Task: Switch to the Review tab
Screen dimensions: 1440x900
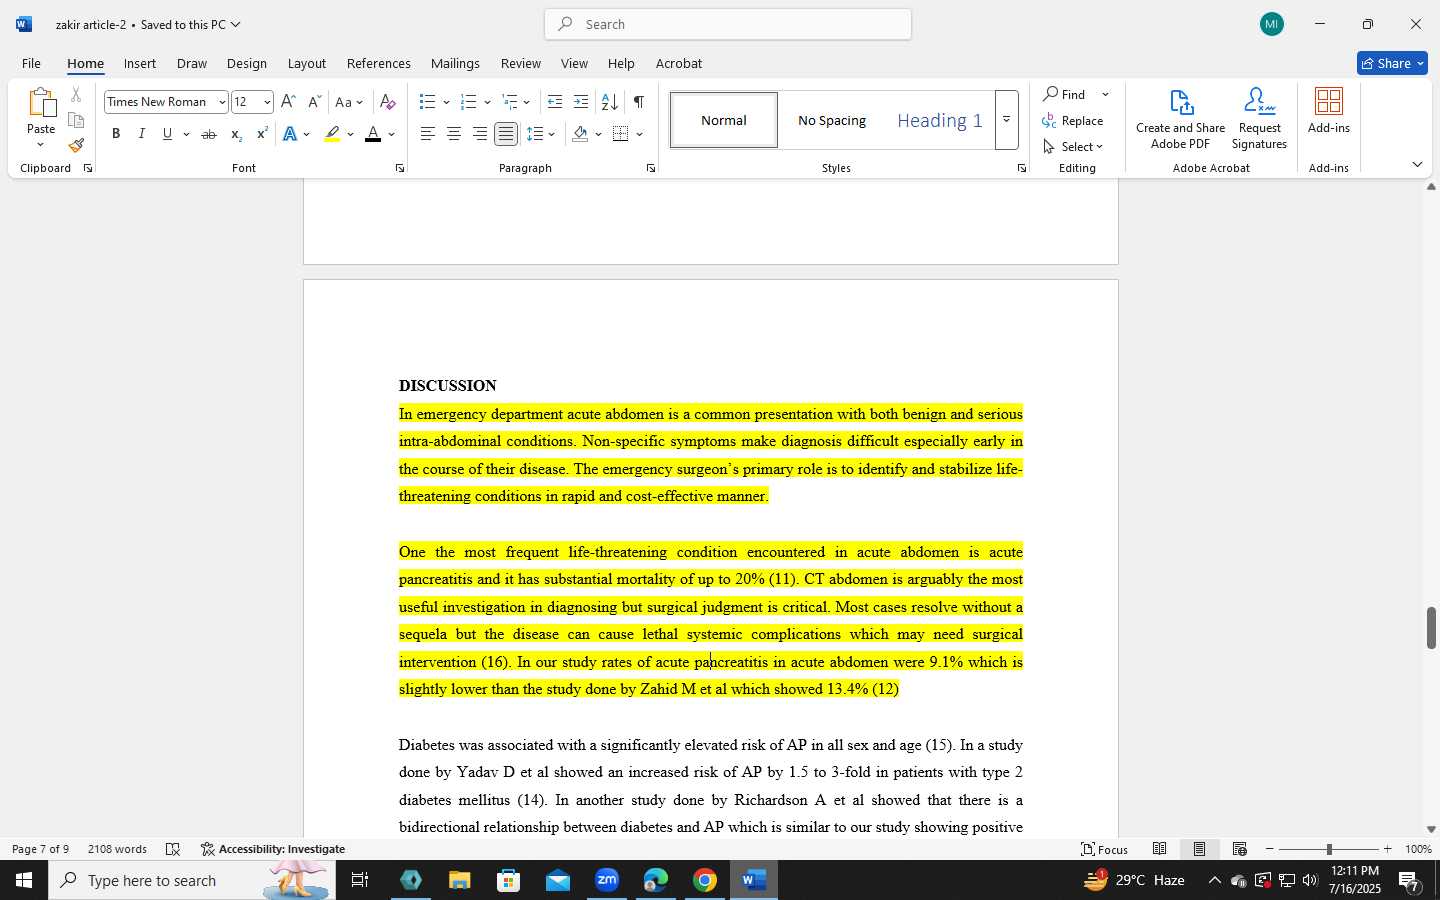Action: click(520, 63)
